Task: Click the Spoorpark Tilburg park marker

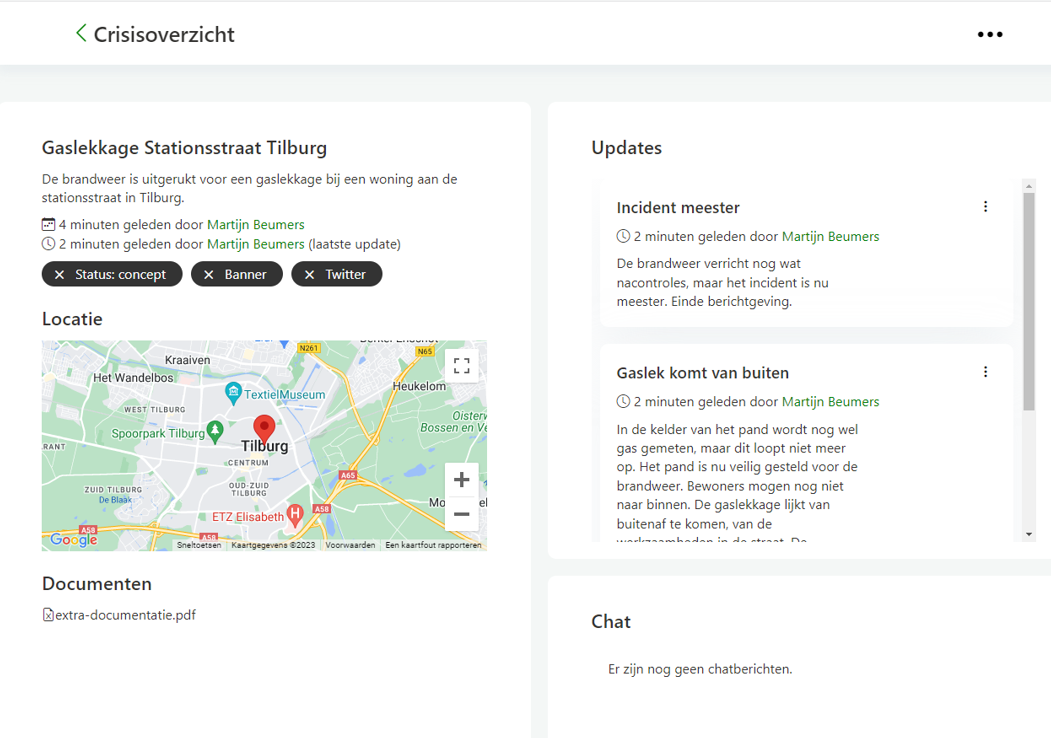Action: tap(214, 431)
